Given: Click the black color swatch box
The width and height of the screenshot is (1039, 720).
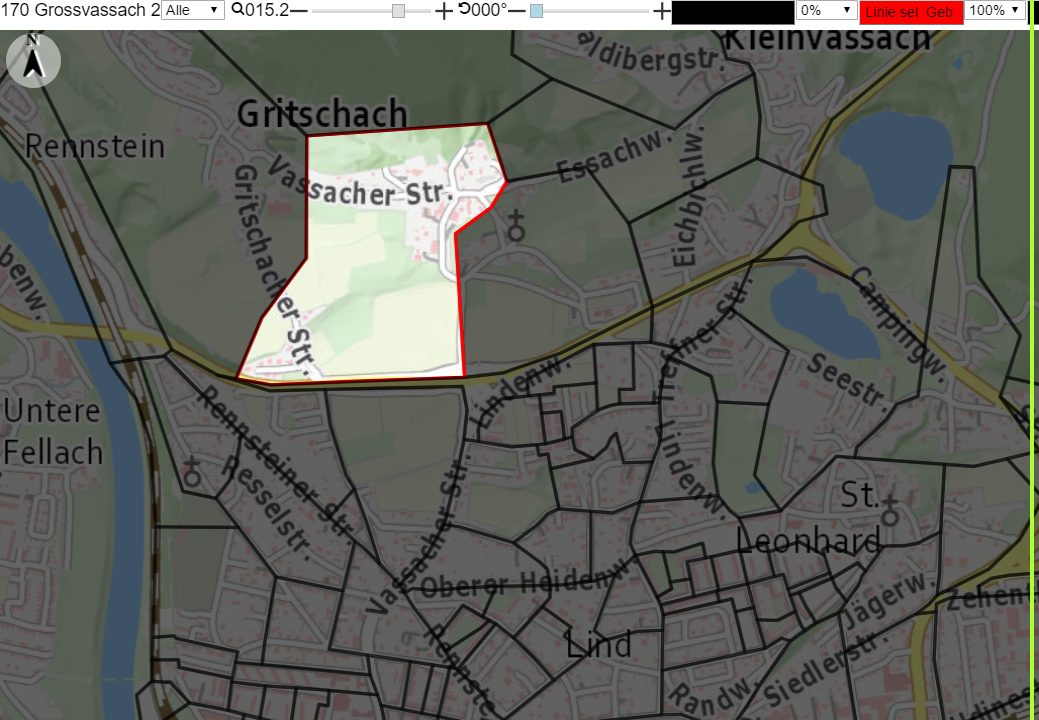Looking at the screenshot, I should [x=733, y=13].
